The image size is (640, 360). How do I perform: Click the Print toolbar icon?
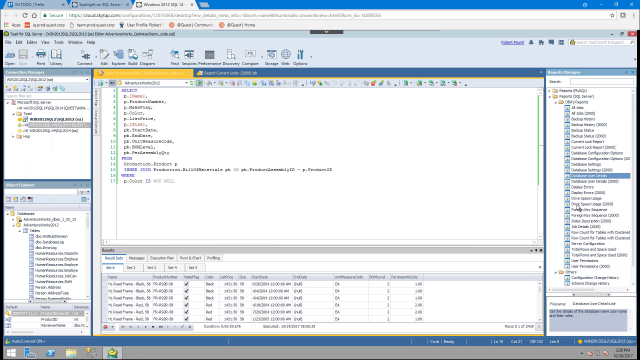pyautogui.click(x=41, y=57)
